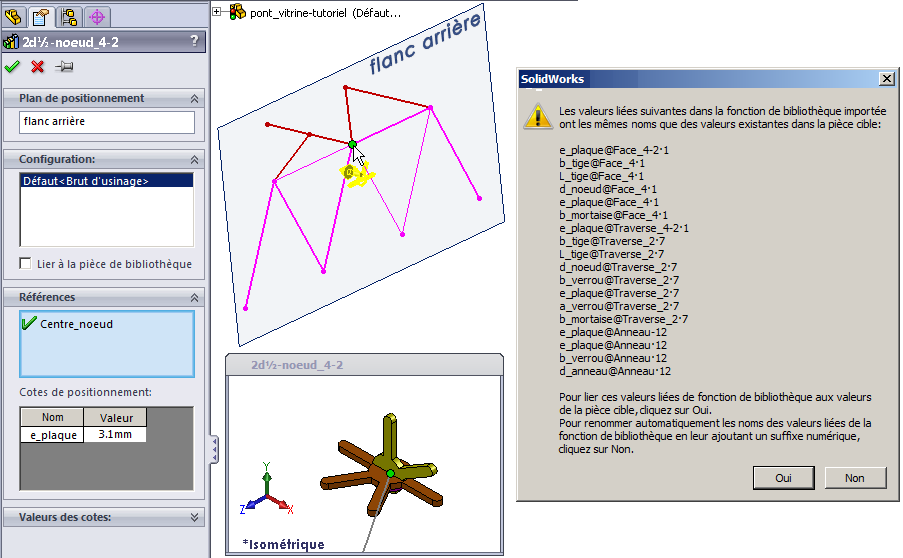Image resolution: width=903 pixels, height=558 pixels.
Task: Expand the Valeurs des cotes section
Action: [195, 517]
